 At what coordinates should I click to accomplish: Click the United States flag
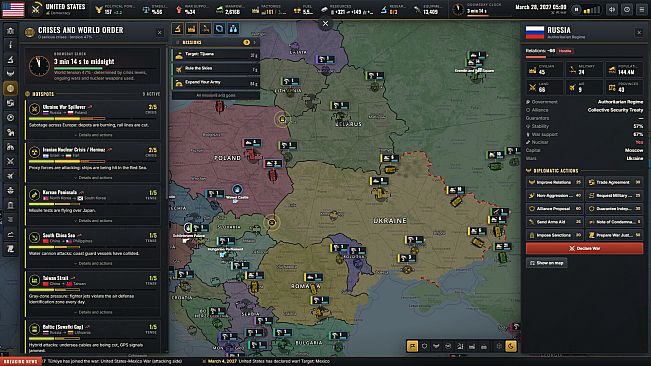(13, 9)
